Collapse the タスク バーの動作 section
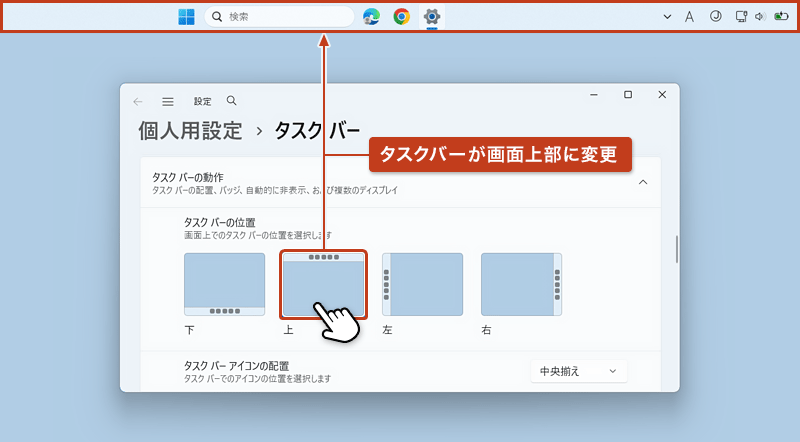The image size is (800, 442). point(643,182)
